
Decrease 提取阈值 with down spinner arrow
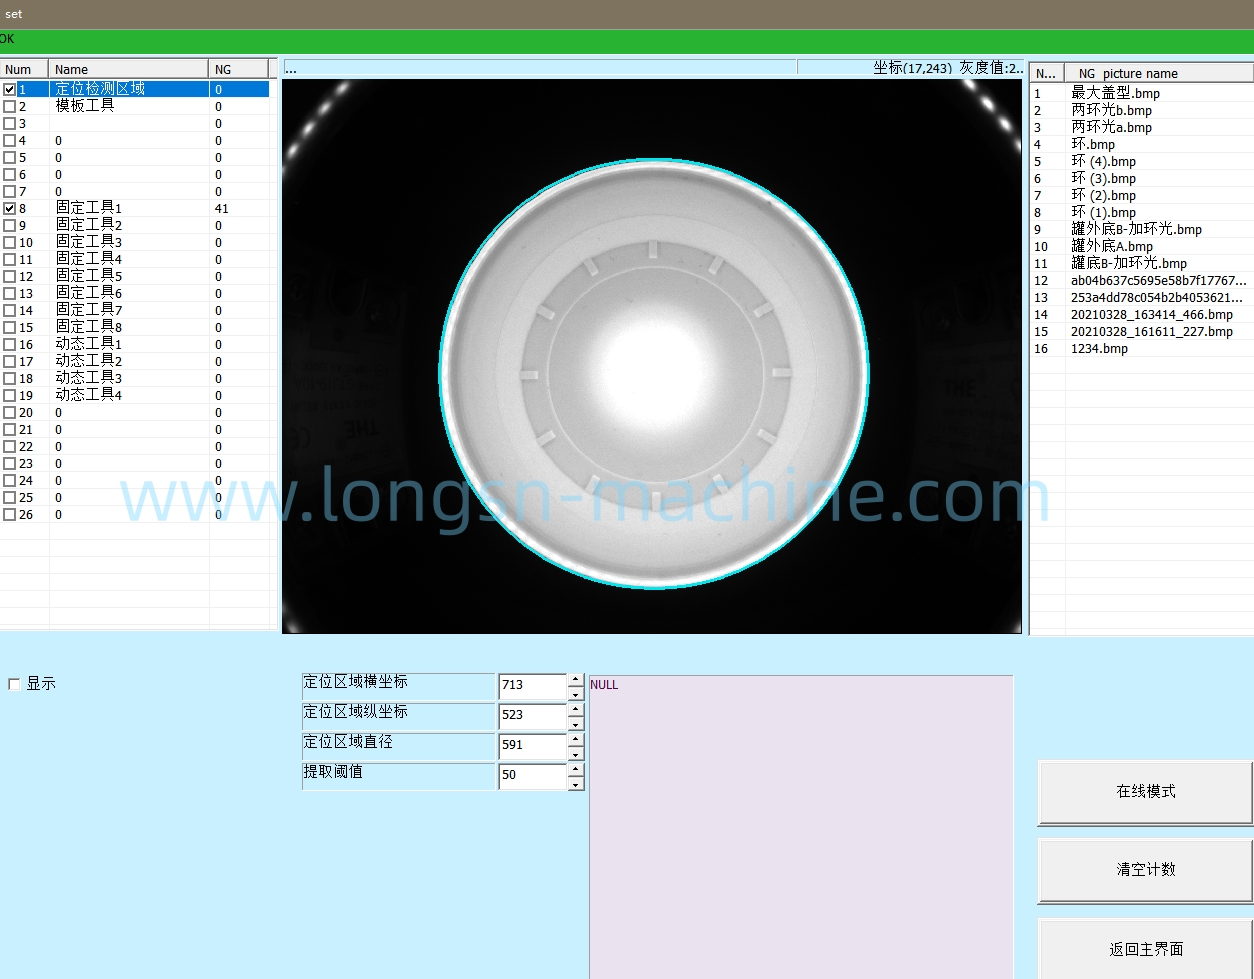pyautogui.click(x=575, y=784)
